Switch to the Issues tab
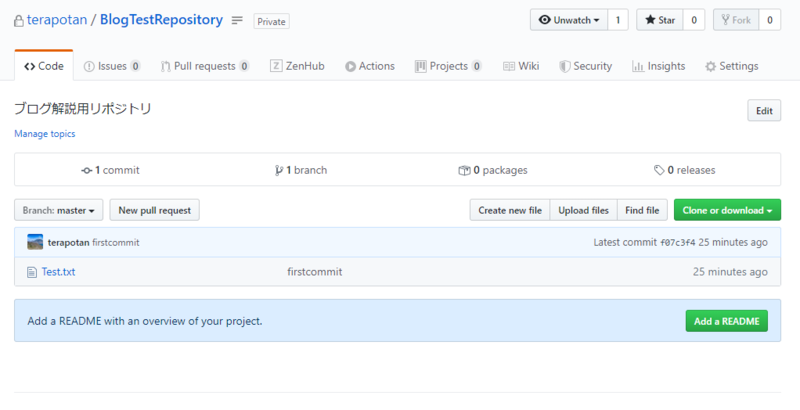This screenshot has width=800, height=410. (112, 66)
